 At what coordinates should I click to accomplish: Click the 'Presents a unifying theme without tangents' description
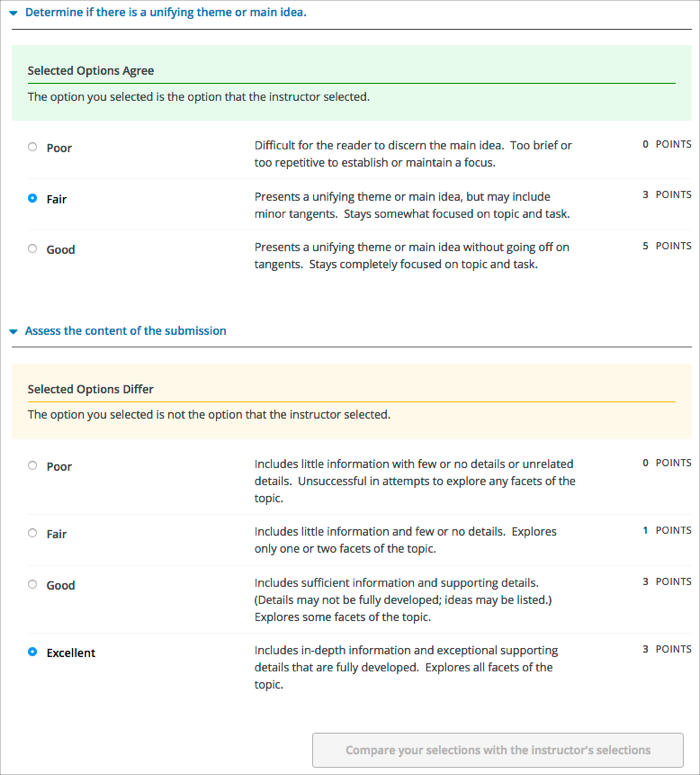411,256
